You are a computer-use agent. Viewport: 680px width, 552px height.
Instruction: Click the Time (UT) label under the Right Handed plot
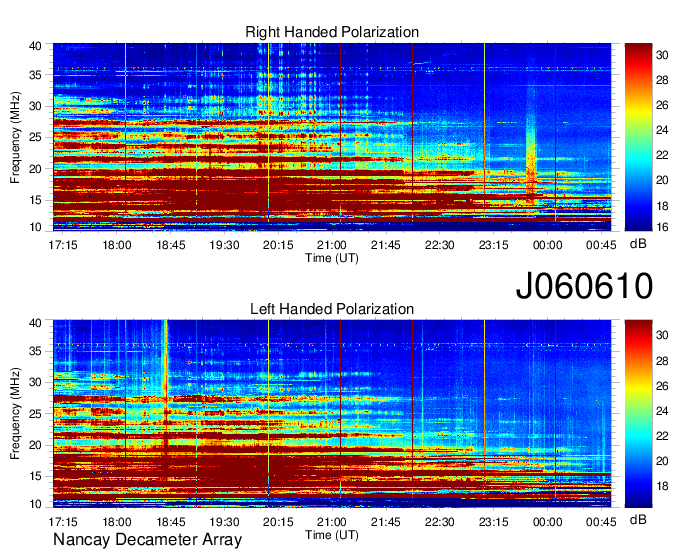tap(332, 258)
